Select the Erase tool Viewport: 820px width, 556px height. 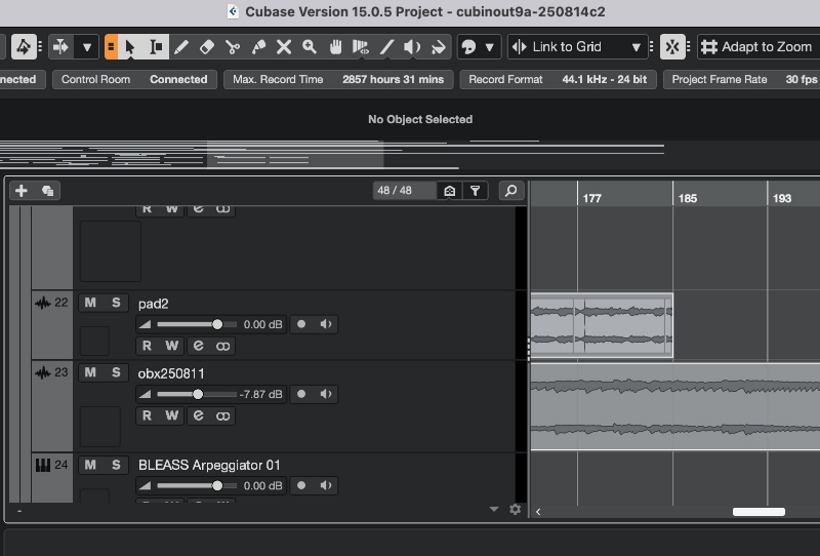point(207,47)
